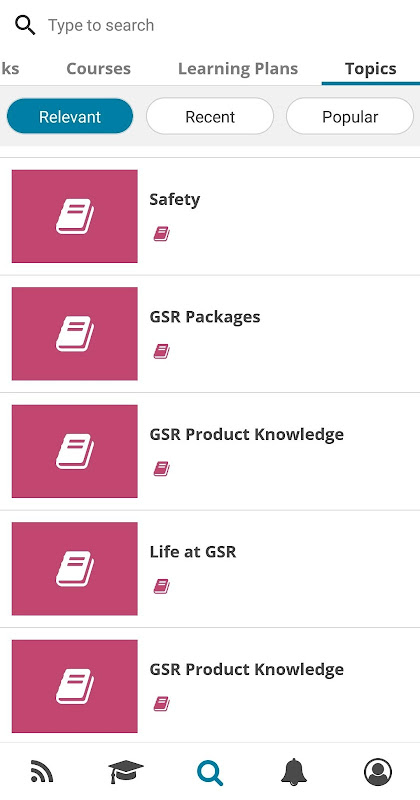This screenshot has width=420, height=800.
Task: Tap the magnifier icon beside the search field
Action: point(24,24)
